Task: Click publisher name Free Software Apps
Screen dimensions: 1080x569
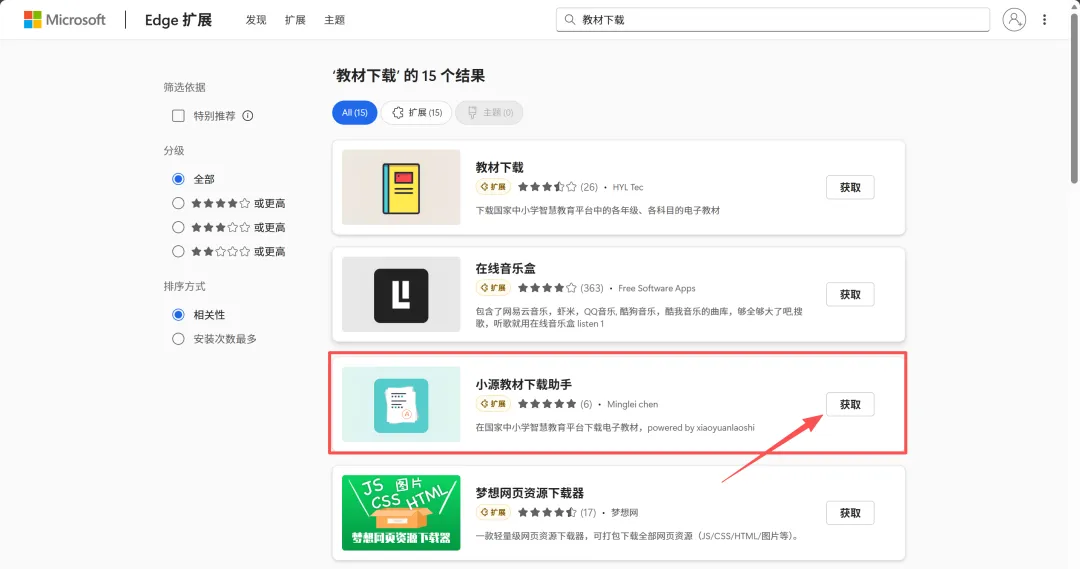Action: click(x=656, y=288)
